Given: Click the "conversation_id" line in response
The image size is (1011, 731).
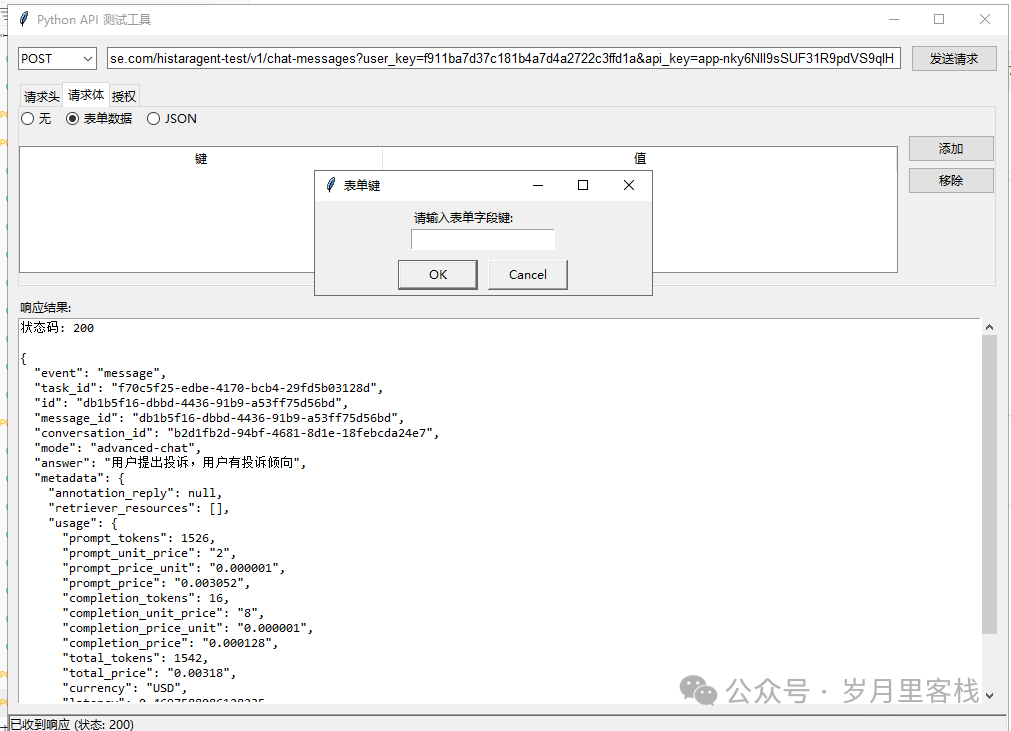Looking at the screenshot, I should coord(237,433).
